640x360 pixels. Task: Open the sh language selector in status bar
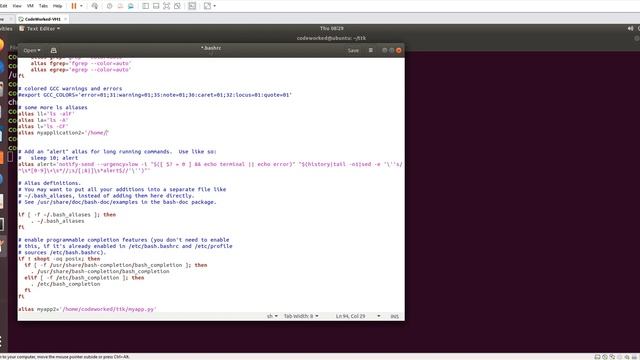[x=272, y=316]
